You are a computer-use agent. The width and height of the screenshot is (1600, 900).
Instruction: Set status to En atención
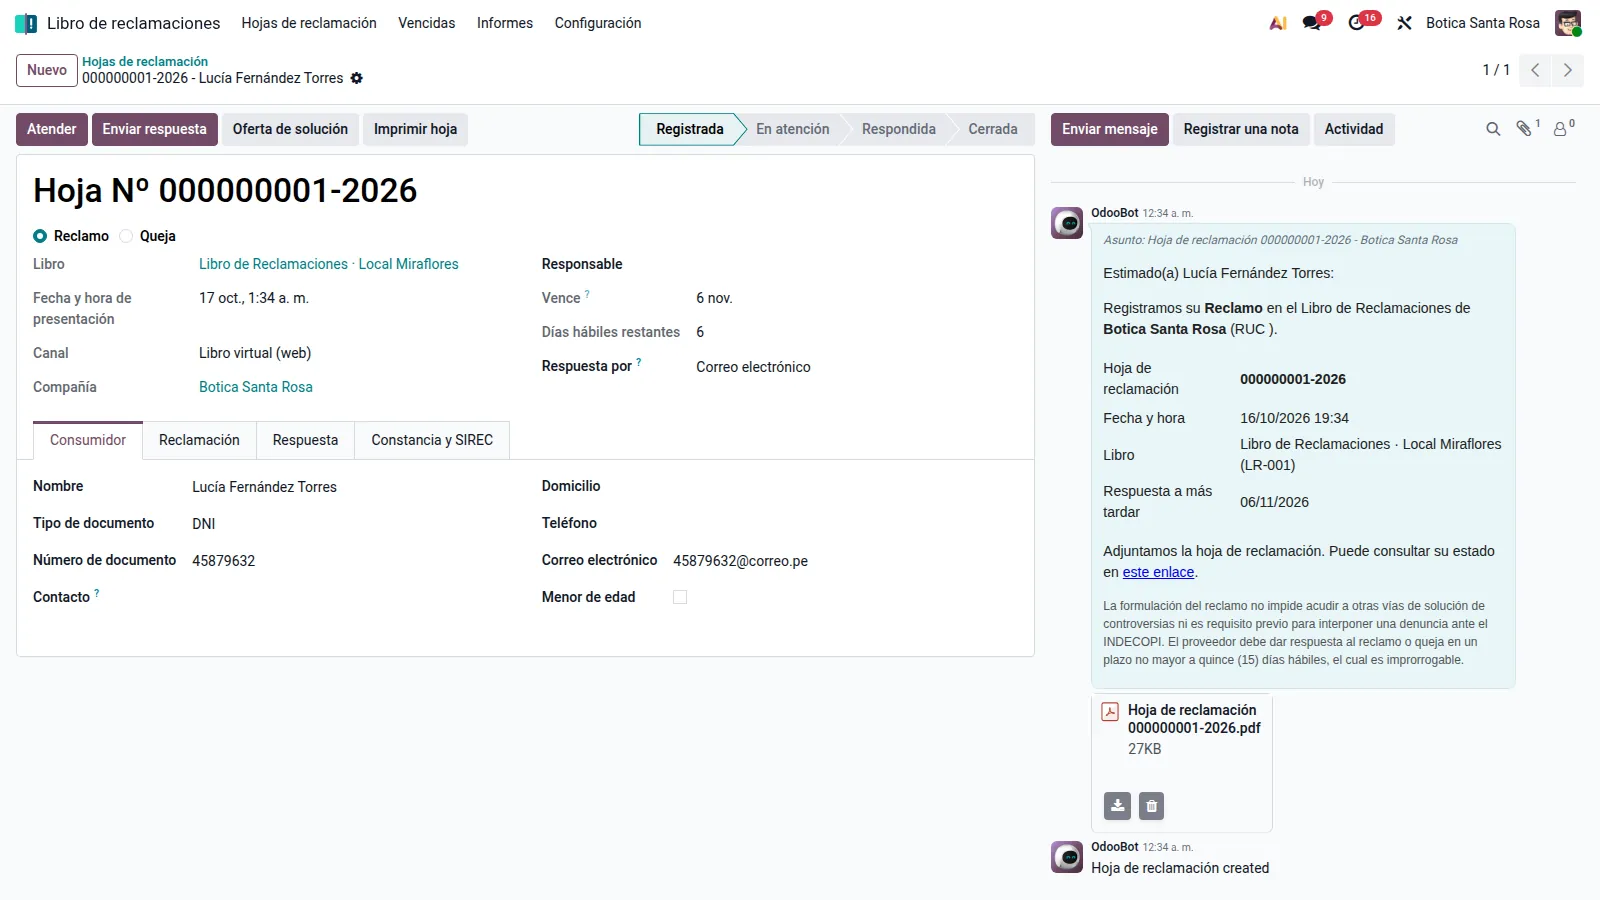pyautogui.click(x=793, y=129)
